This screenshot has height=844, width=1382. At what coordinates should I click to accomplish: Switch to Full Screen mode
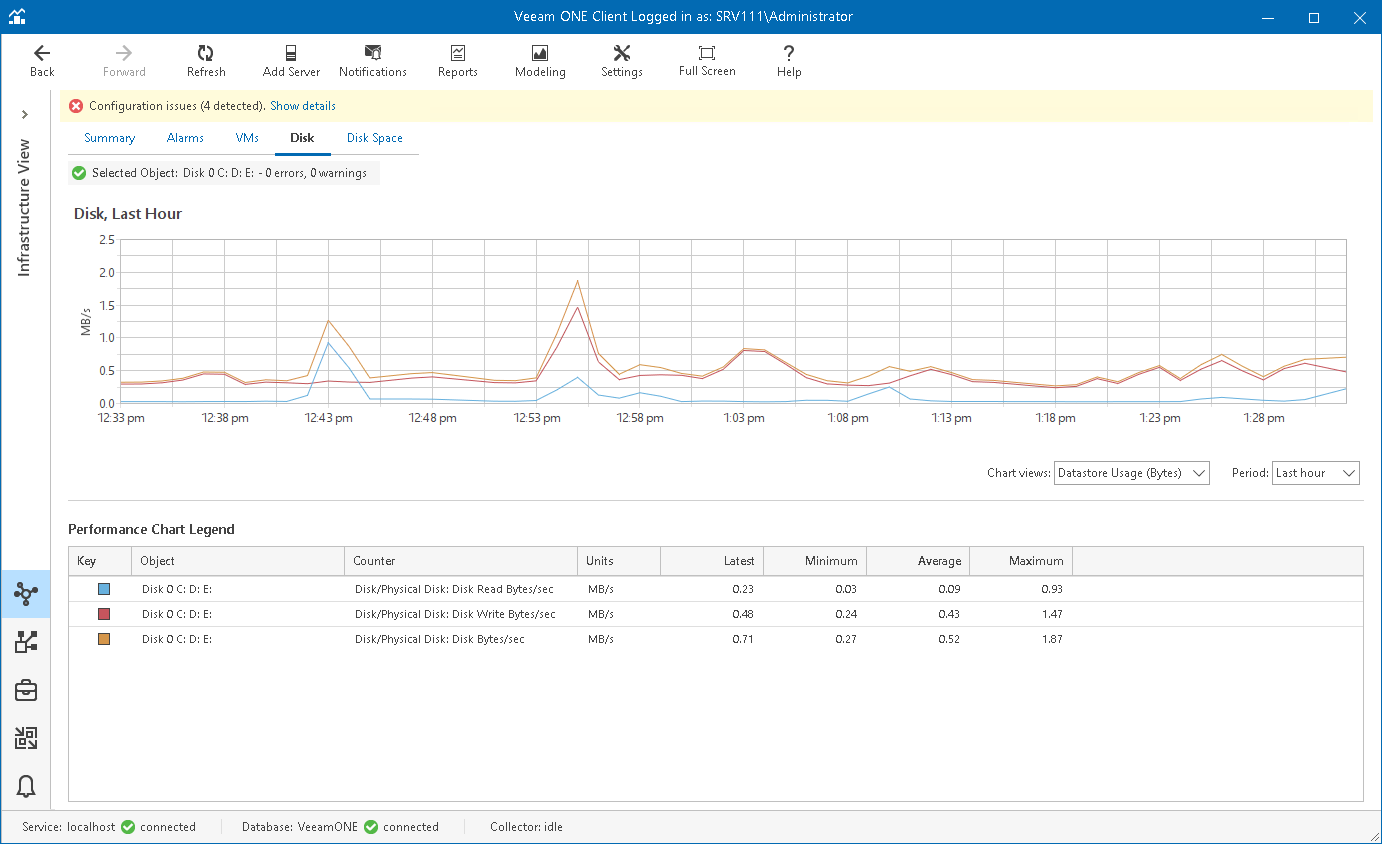[707, 60]
